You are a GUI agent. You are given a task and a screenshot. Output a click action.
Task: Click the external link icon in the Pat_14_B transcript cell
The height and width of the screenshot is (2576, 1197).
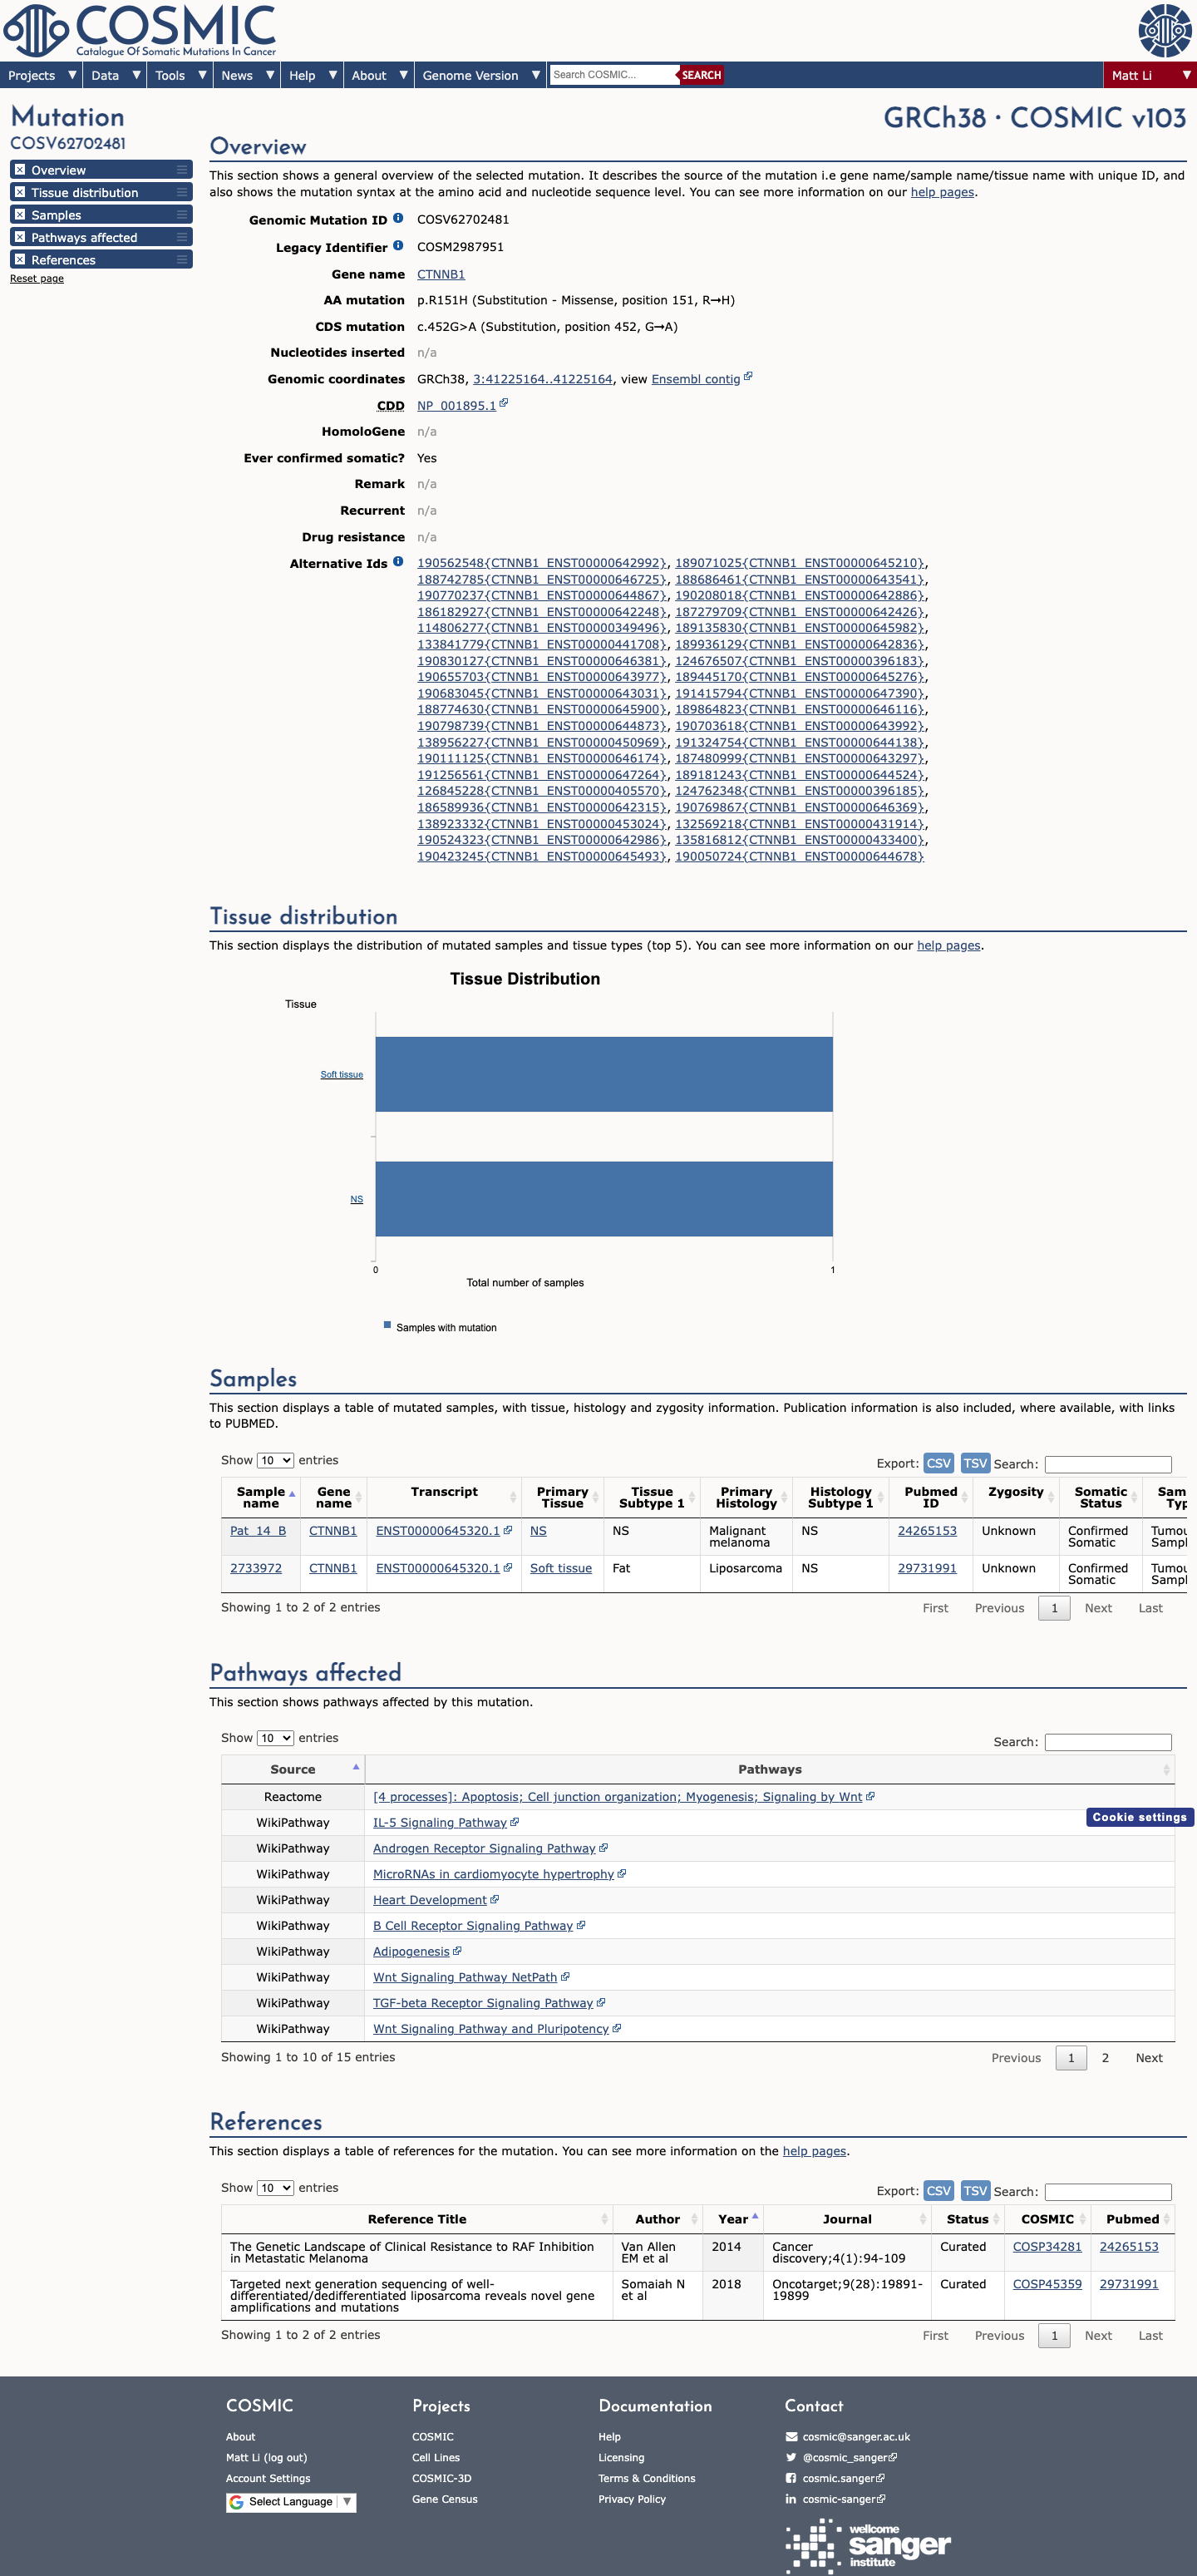click(x=508, y=1530)
